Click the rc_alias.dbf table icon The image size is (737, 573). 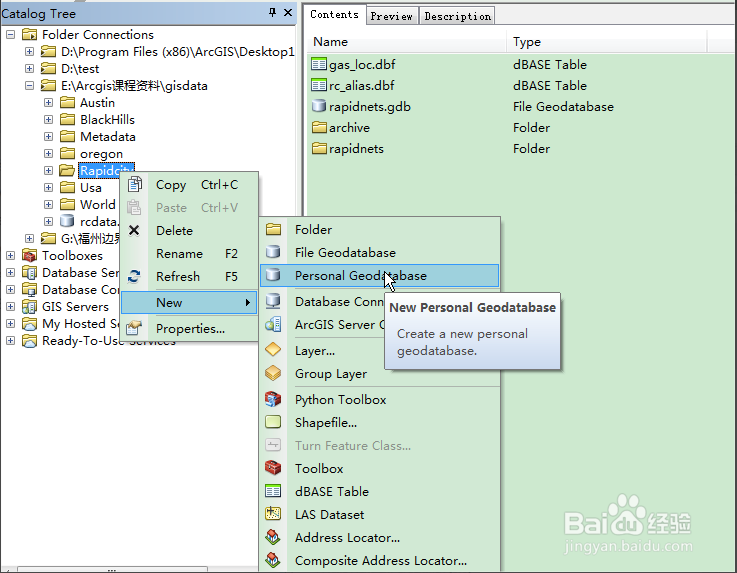click(319, 86)
